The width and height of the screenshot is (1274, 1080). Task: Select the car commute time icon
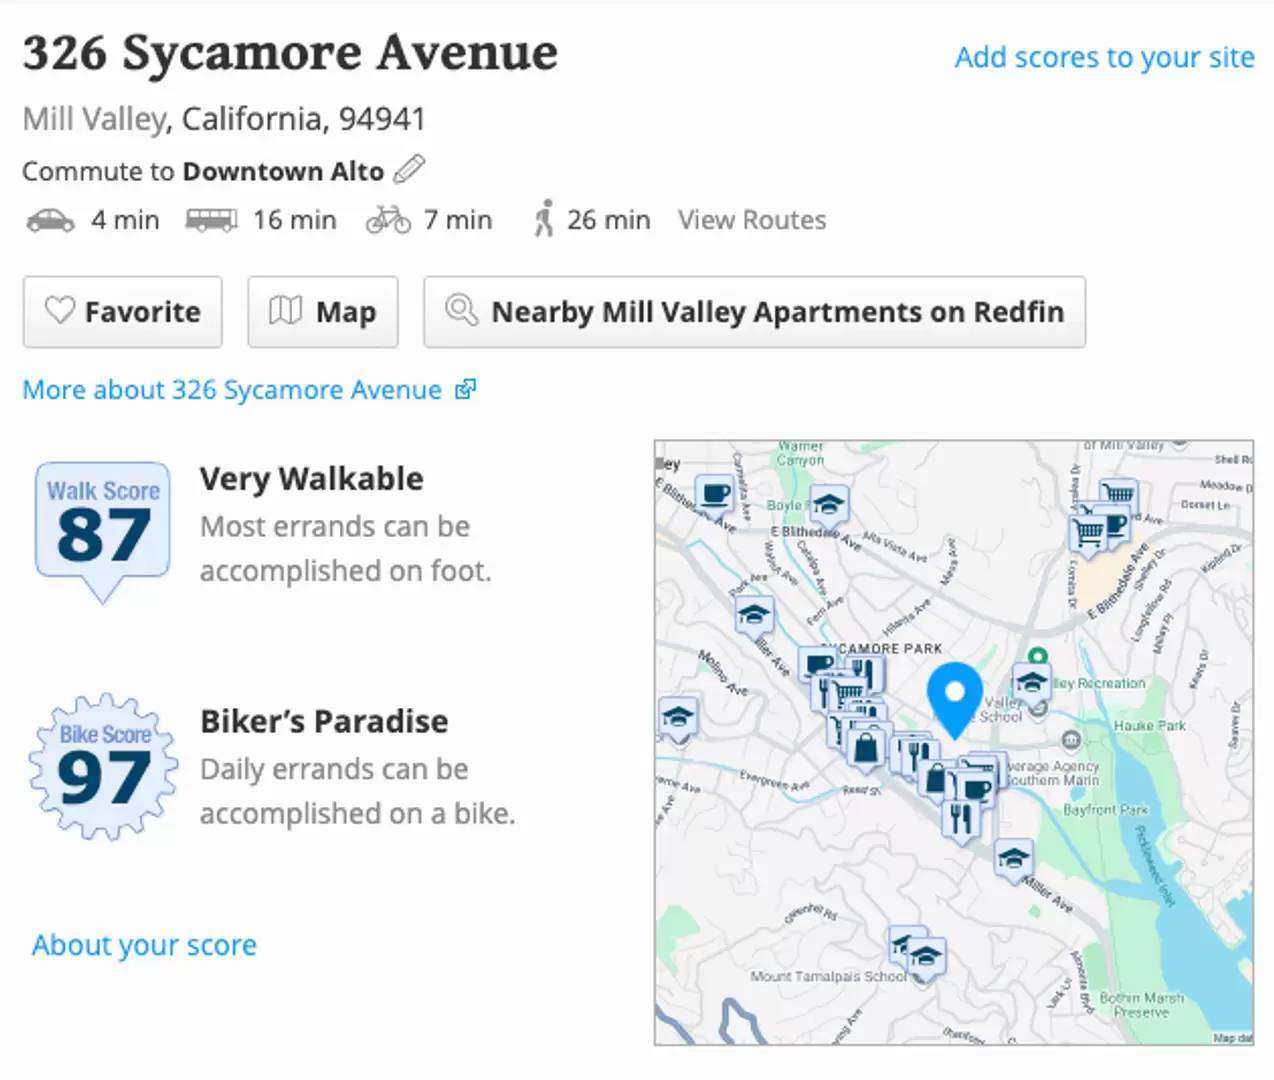(50, 220)
